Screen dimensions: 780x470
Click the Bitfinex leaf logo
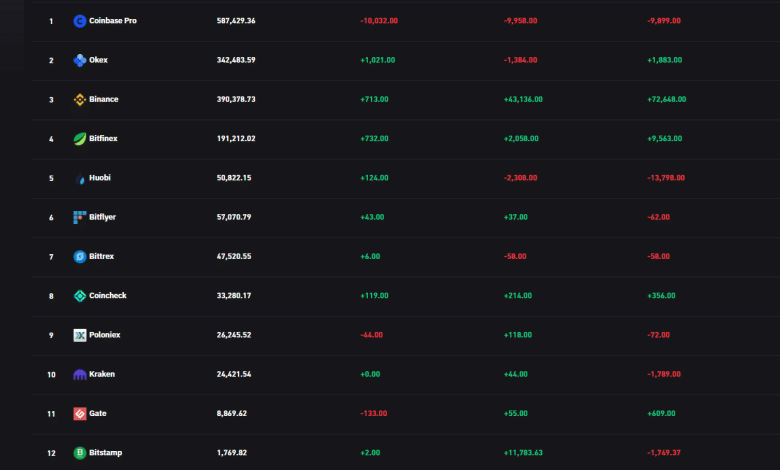80,139
